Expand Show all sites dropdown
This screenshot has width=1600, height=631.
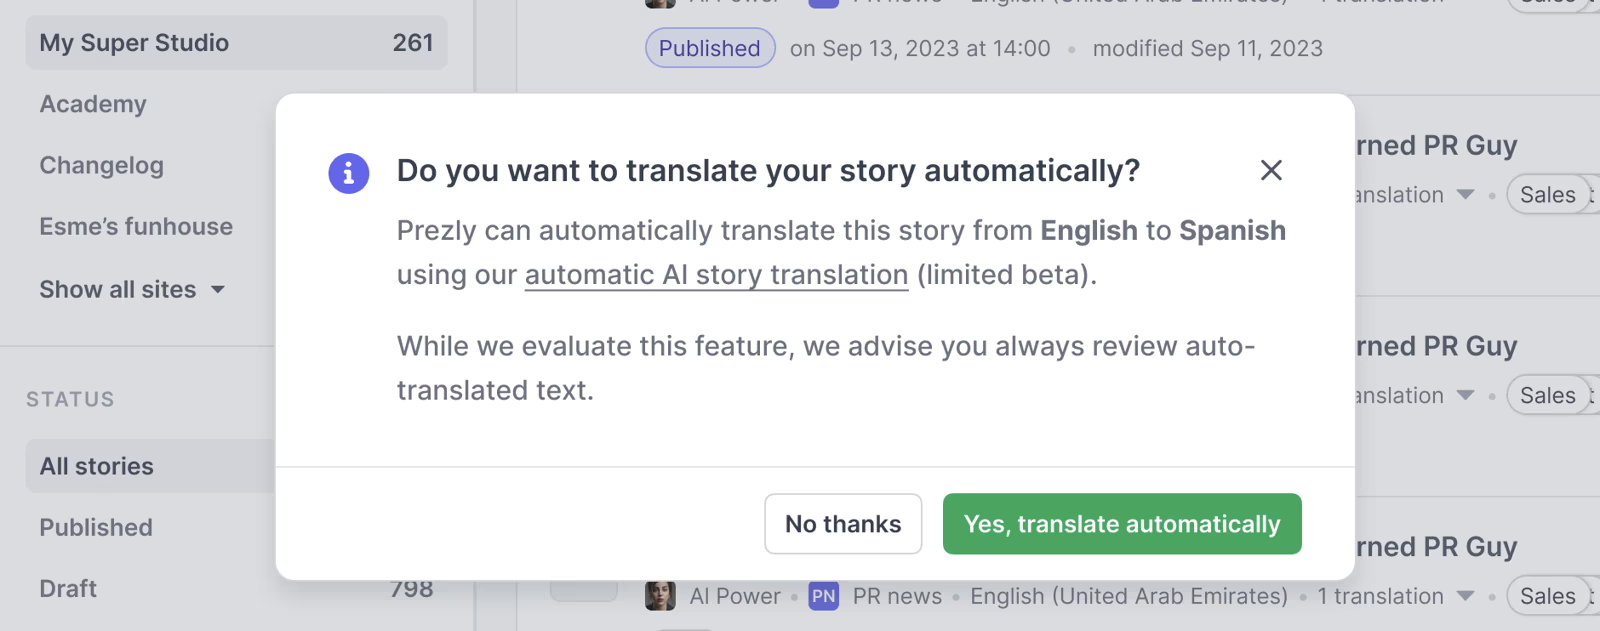132,290
